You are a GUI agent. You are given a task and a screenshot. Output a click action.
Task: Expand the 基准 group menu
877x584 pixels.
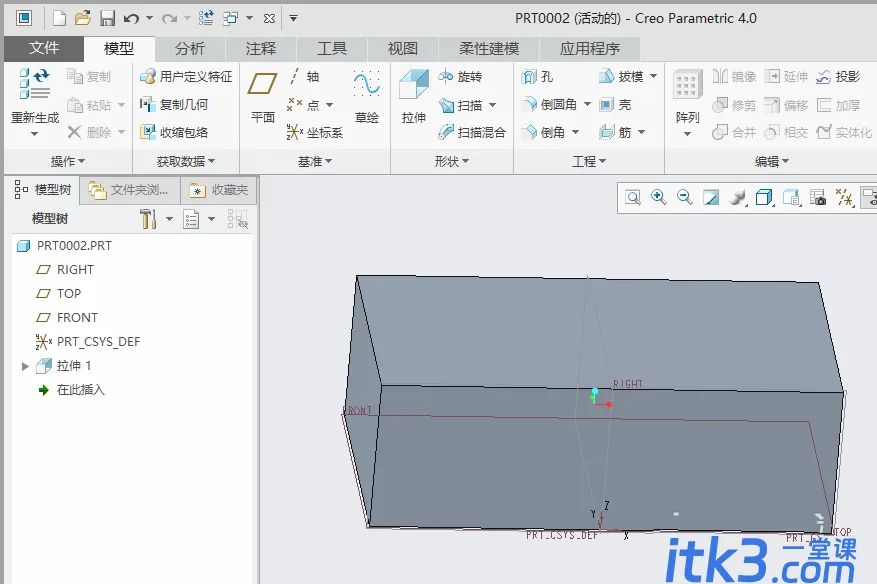pos(315,162)
